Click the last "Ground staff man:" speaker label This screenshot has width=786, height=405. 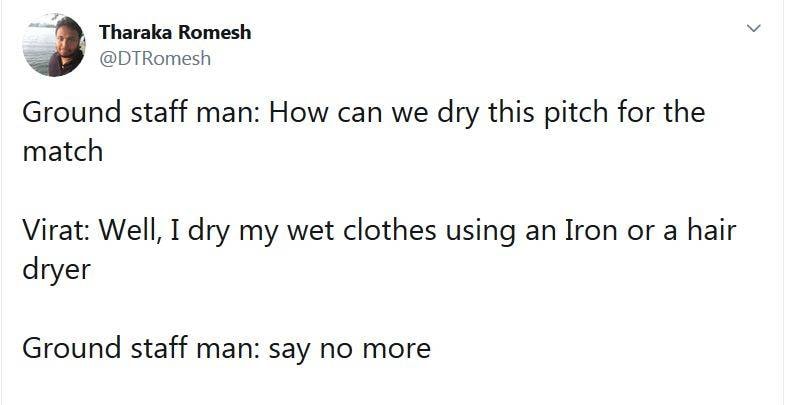pyautogui.click(x=141, y=349)
